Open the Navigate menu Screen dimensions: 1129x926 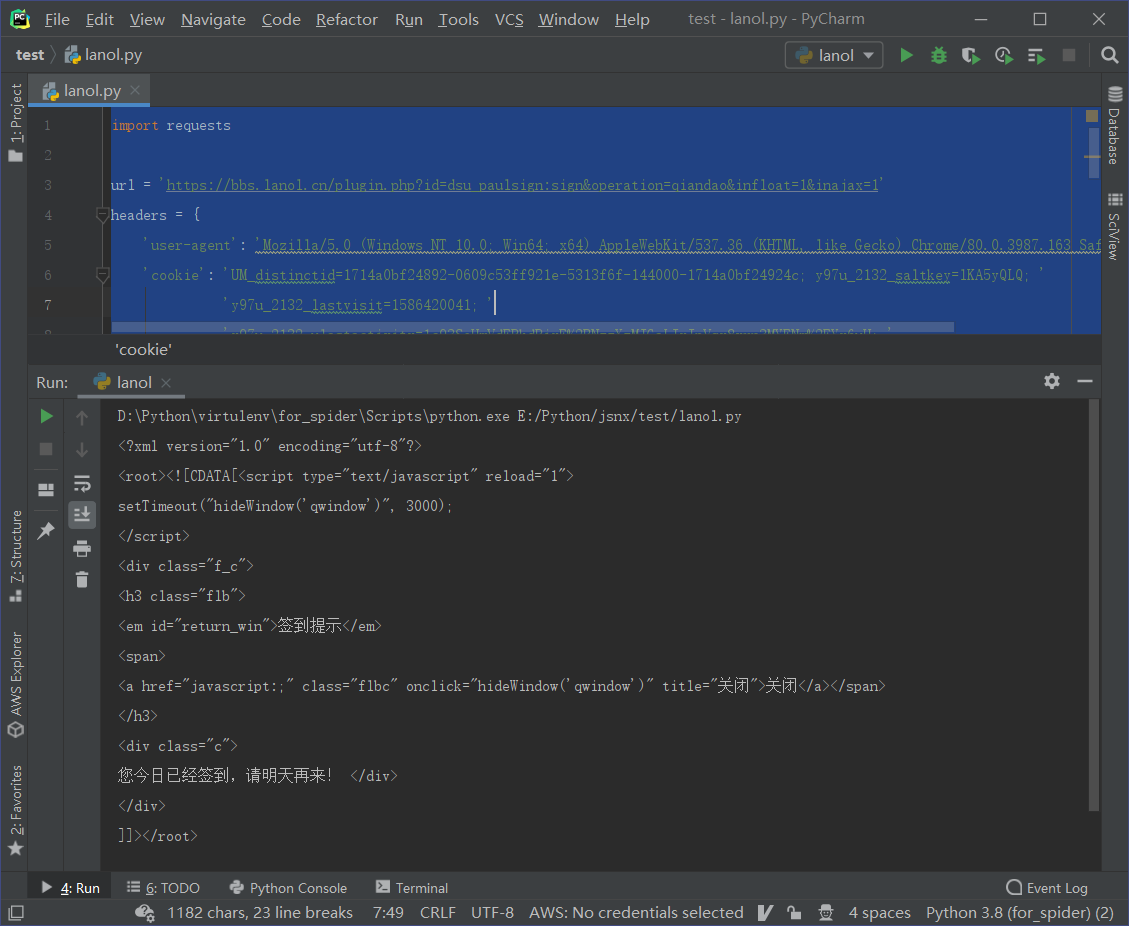click(213, 19)
